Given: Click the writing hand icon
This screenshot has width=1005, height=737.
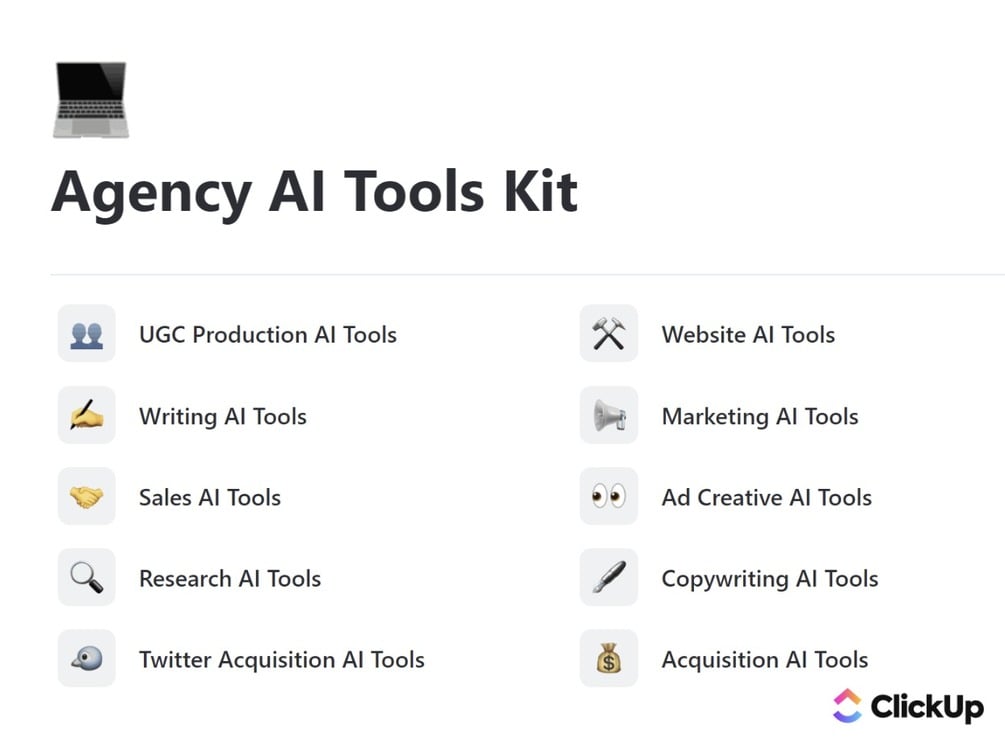Looking at the screenshot, I should [87, 415].
